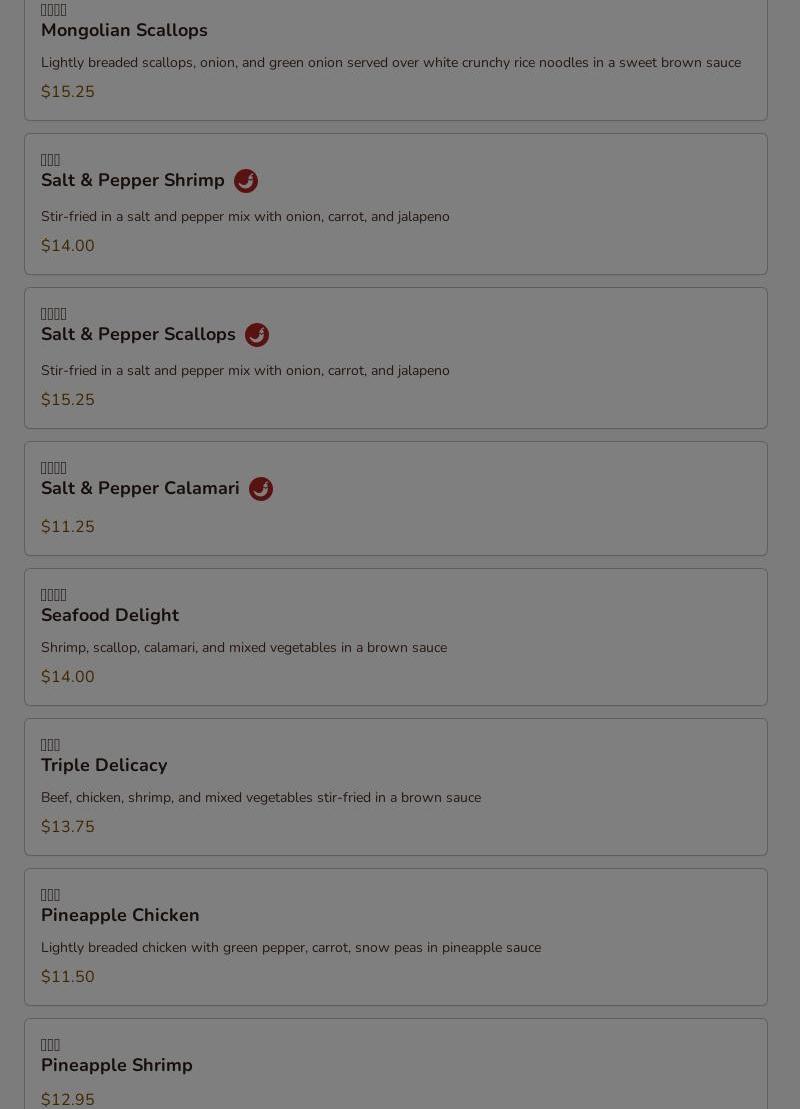Viewport: 800px width, 1109px height.
Task: Click spicy chili icon beside Salt & Pepper Scallops
Action: pos(257,335)
